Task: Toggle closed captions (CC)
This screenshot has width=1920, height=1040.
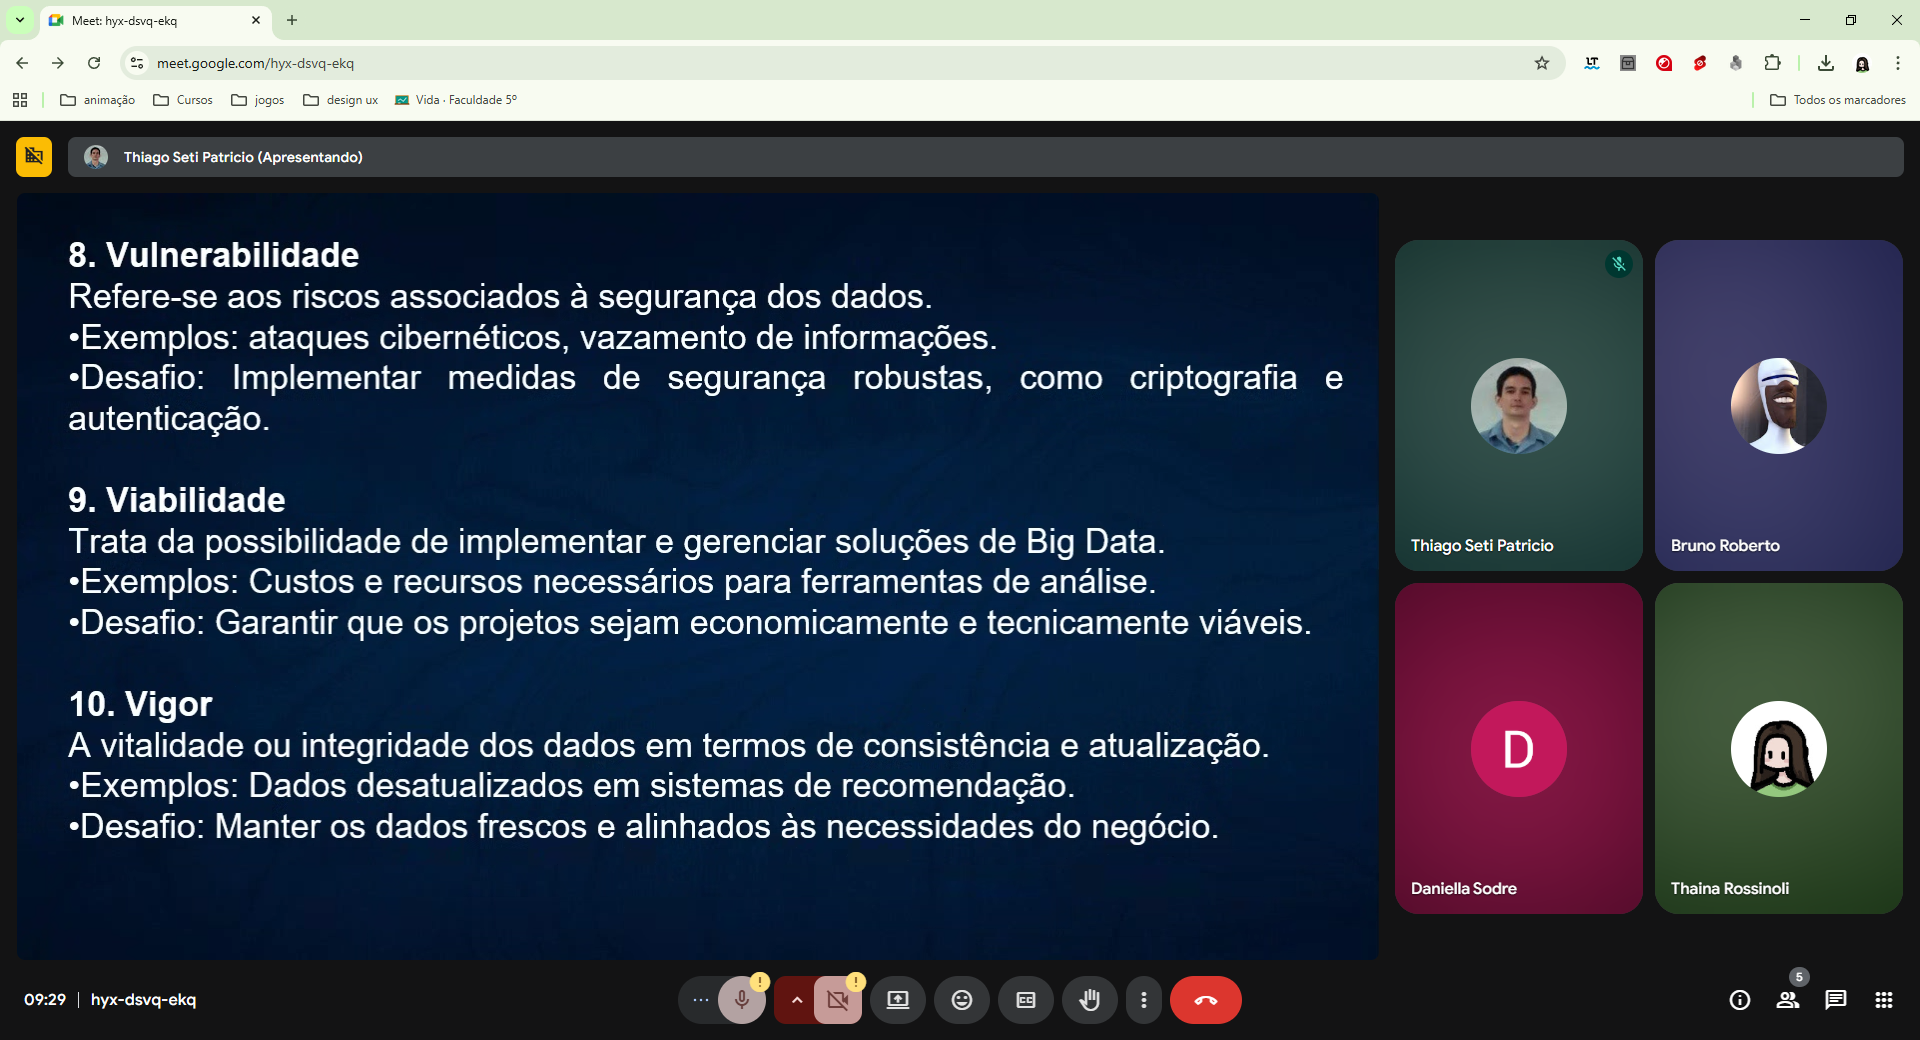Action: pos(1026,1000)
